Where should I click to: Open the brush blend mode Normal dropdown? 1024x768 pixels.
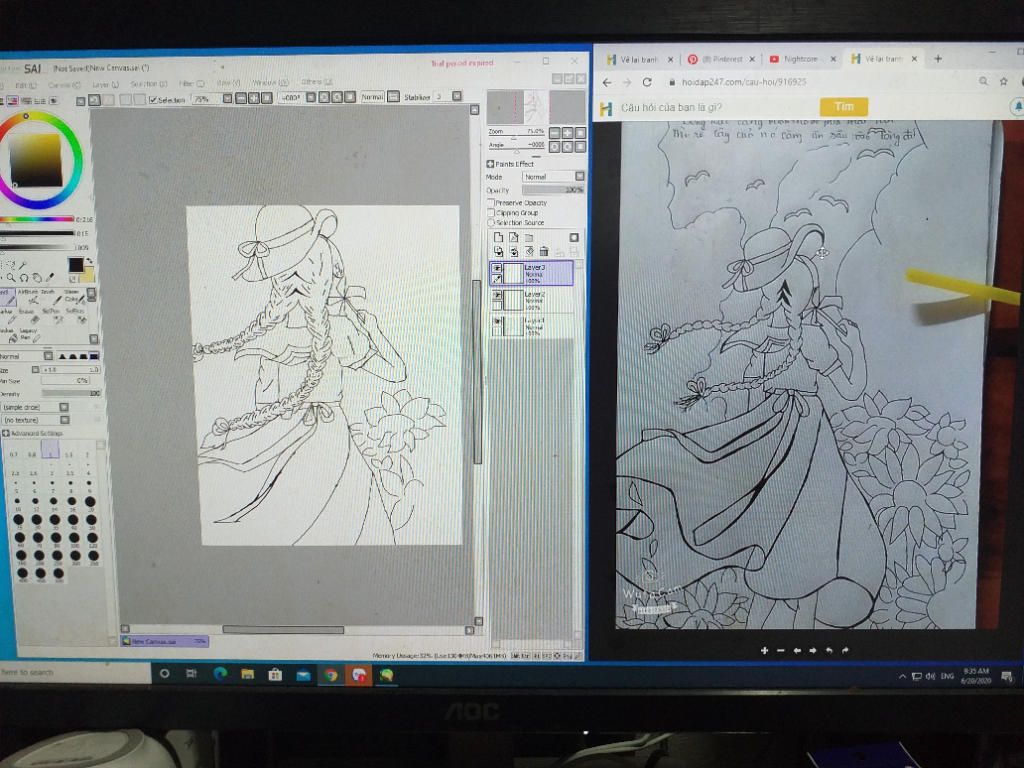[48, 356]
